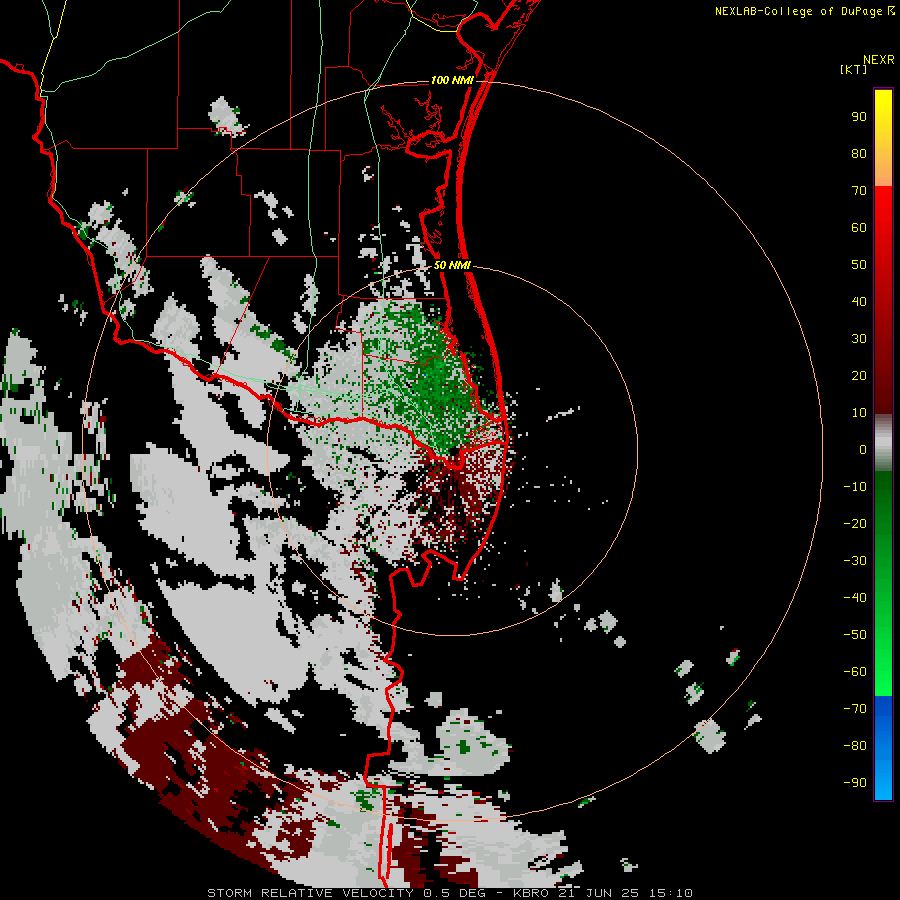900x900 pixels.
Task: Click the Storm Relative Velocity caption at the bottom
Action: point(450,893)
